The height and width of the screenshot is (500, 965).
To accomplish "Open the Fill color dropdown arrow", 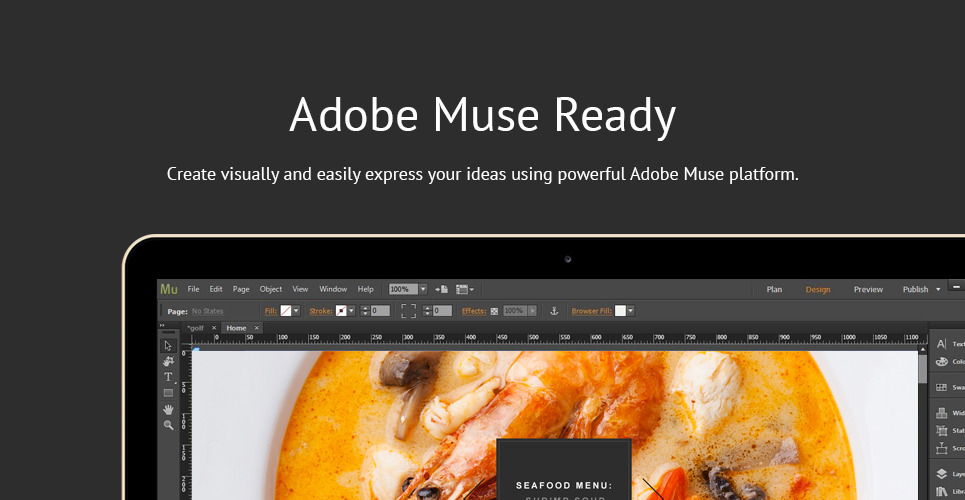I will pos(296,311).
